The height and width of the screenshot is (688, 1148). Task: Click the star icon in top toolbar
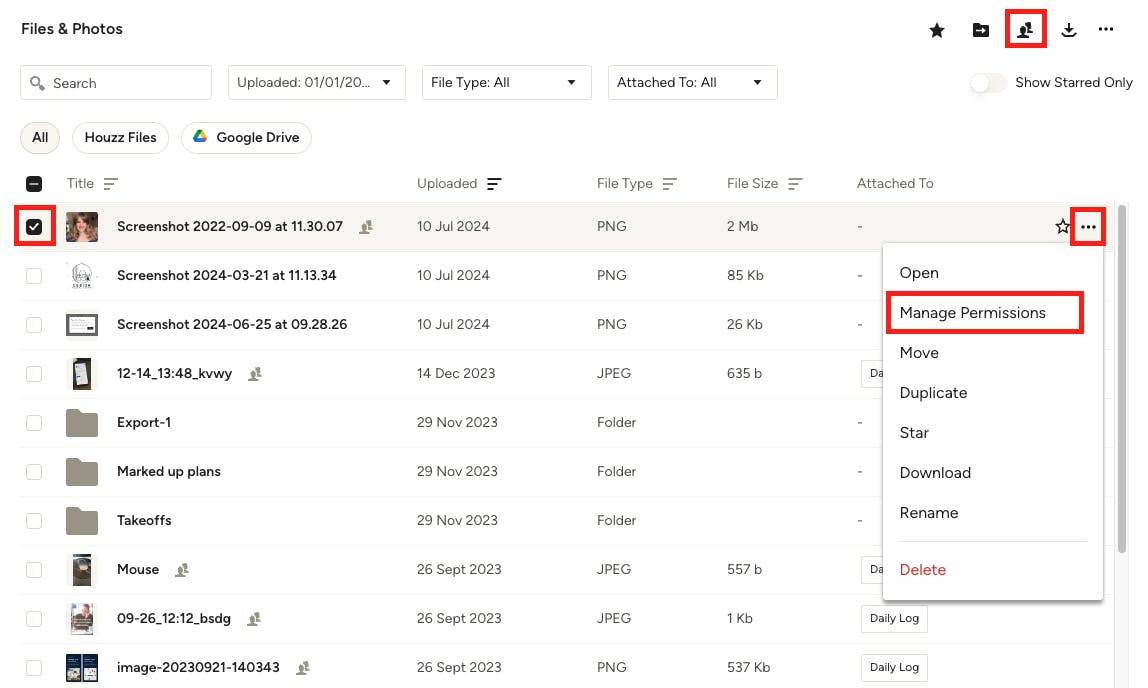(937, 30)
